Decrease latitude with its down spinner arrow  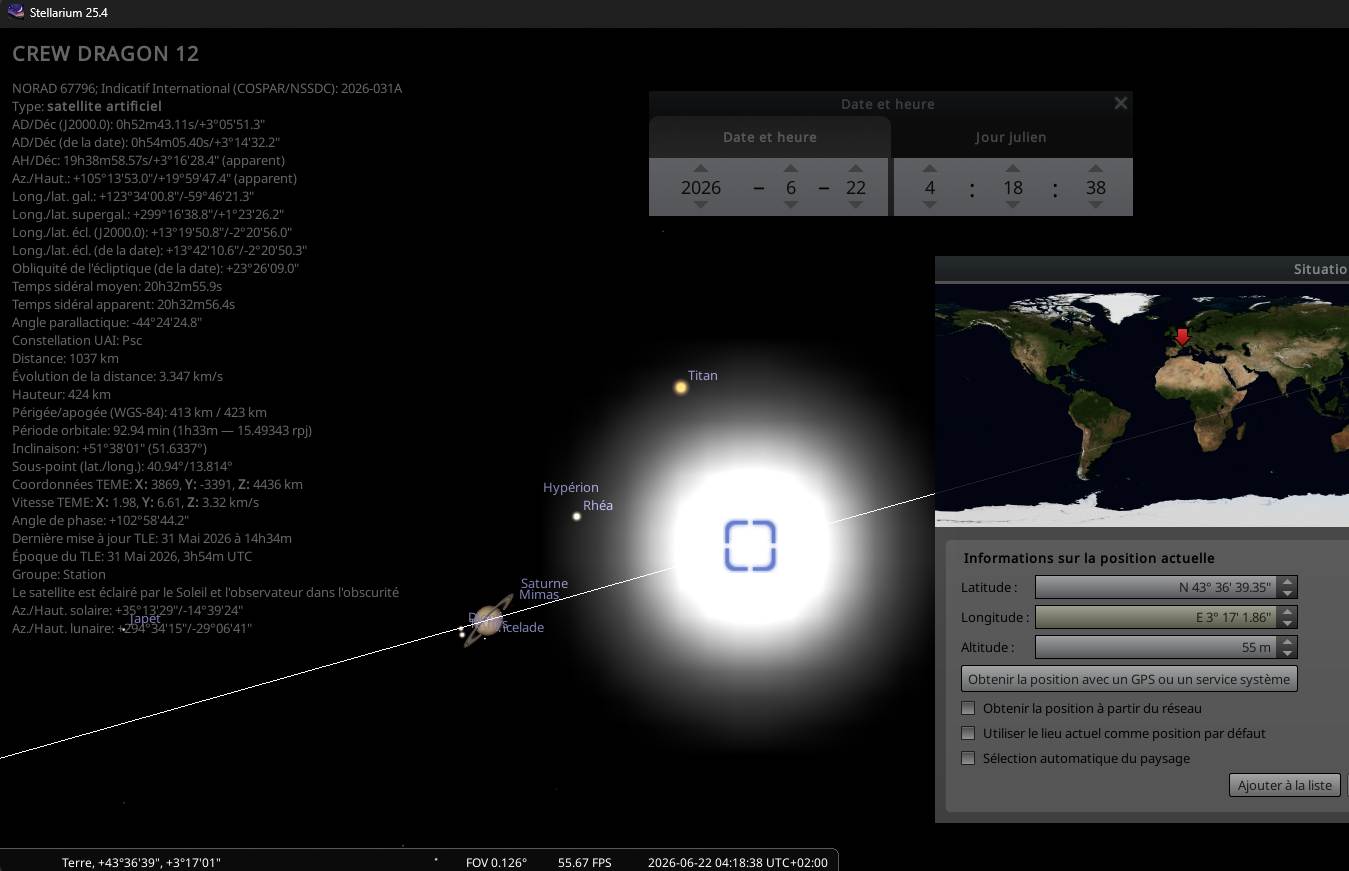click(x=1288, y=594)
